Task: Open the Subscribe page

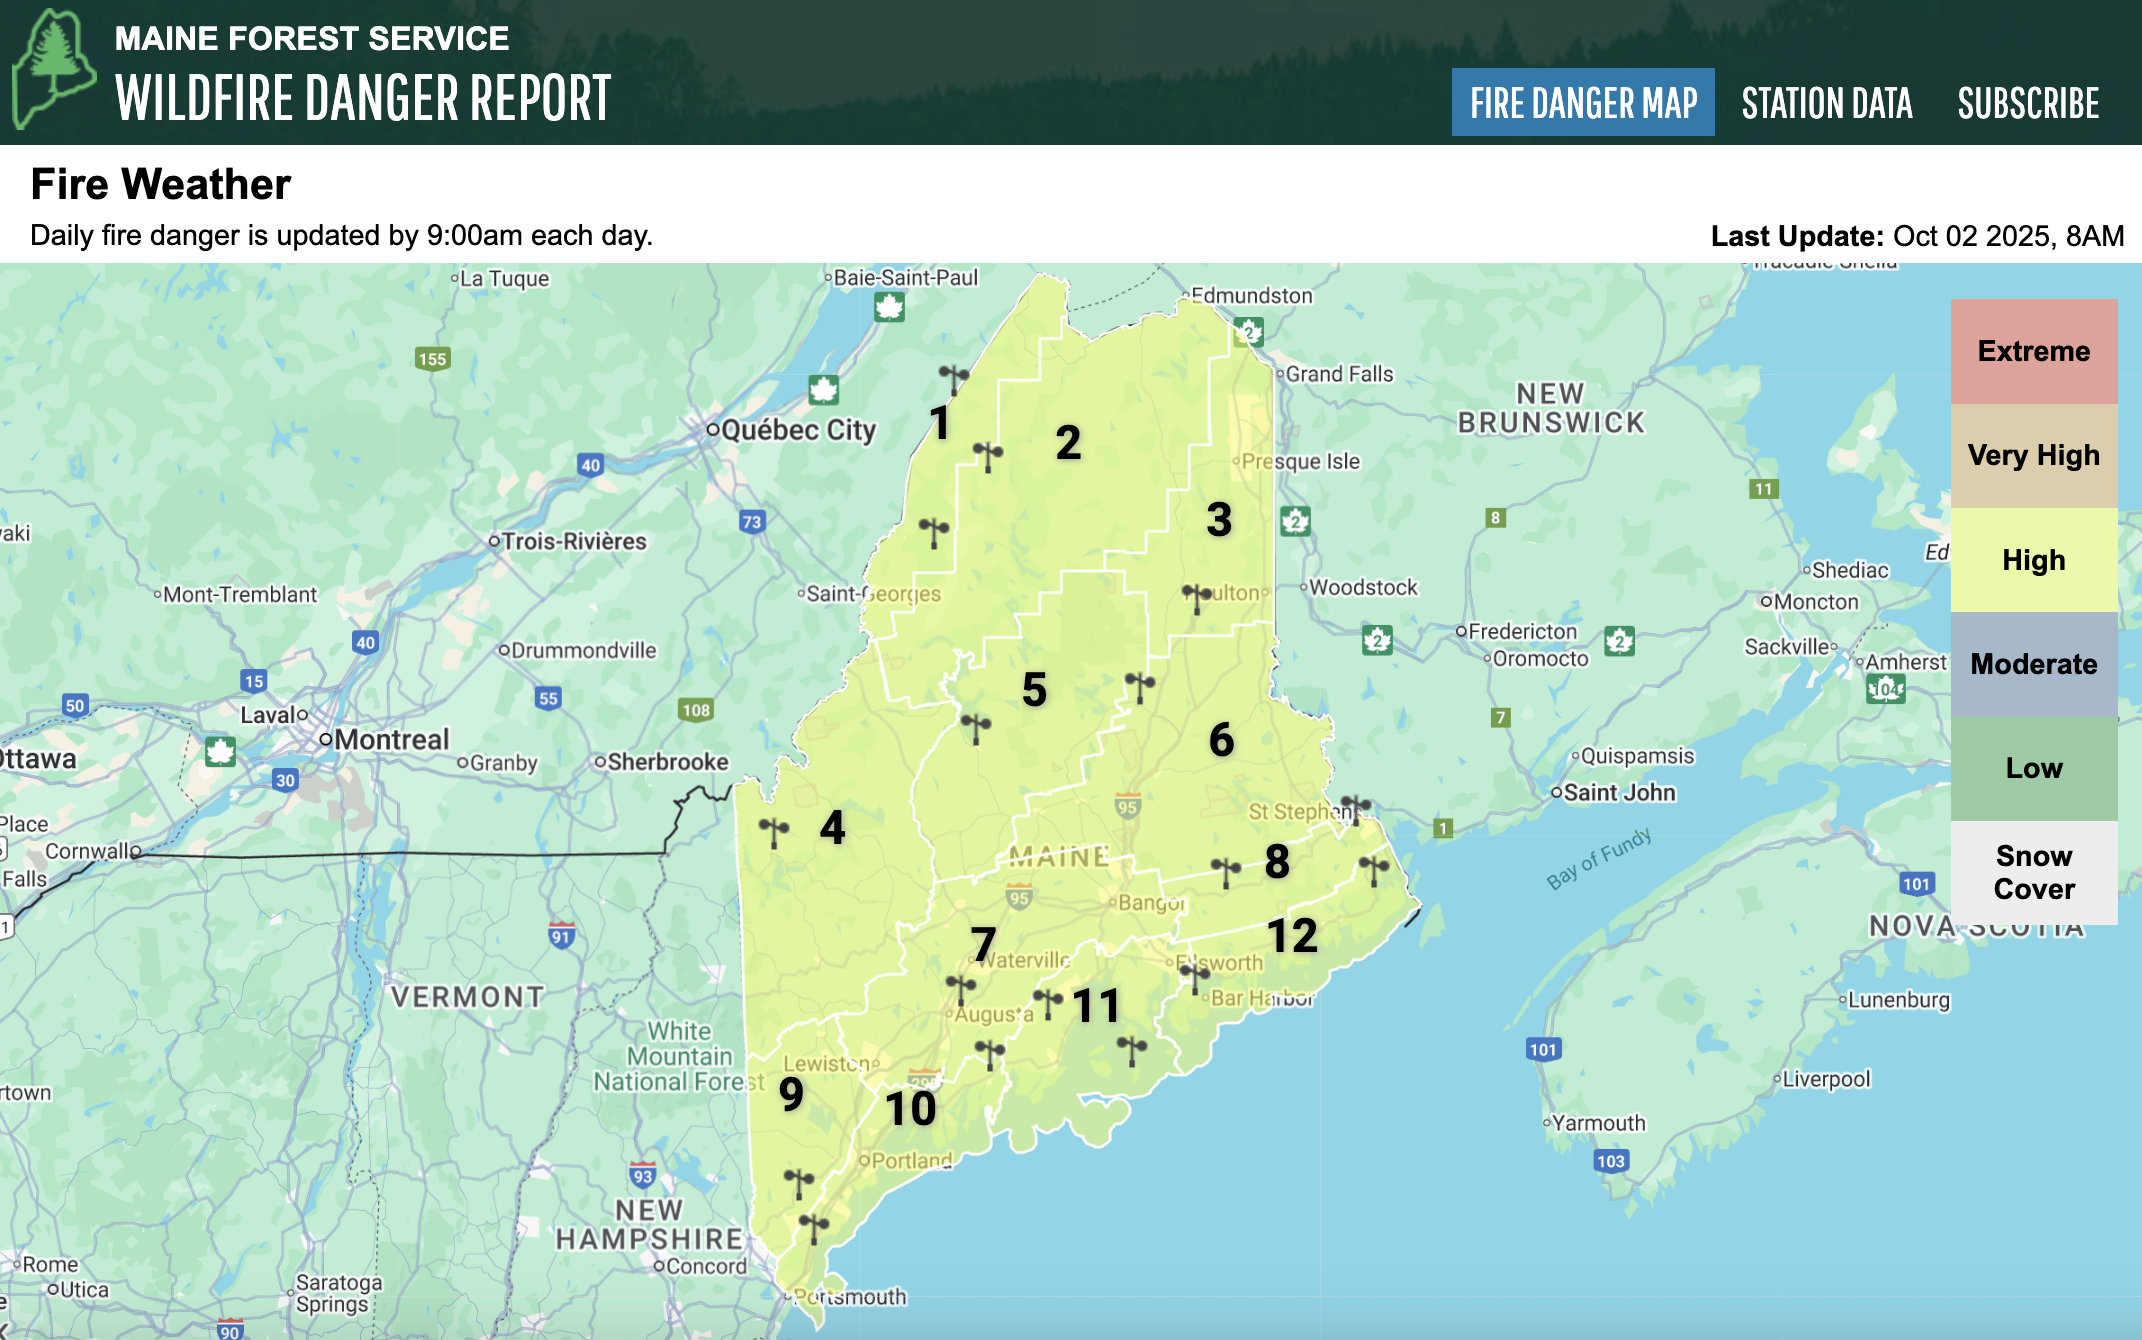Action: pos(2028,102)
